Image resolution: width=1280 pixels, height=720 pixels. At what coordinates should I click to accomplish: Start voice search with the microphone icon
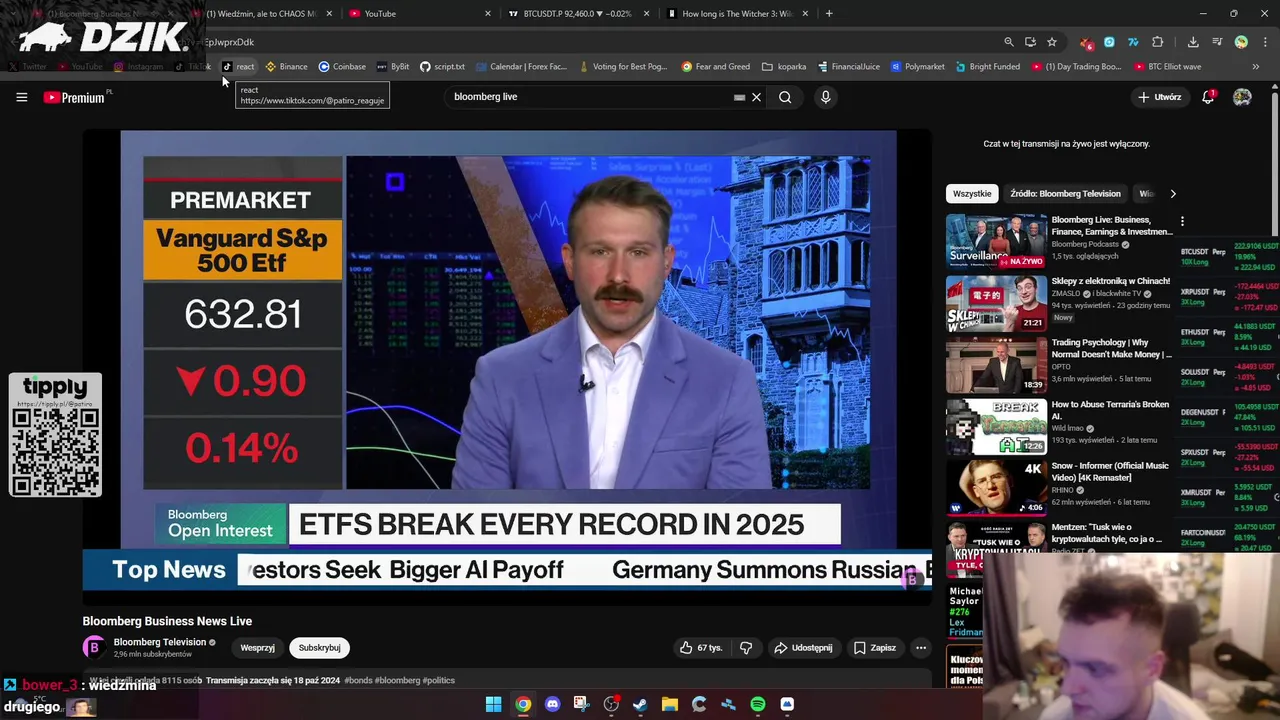pos(825,97)
